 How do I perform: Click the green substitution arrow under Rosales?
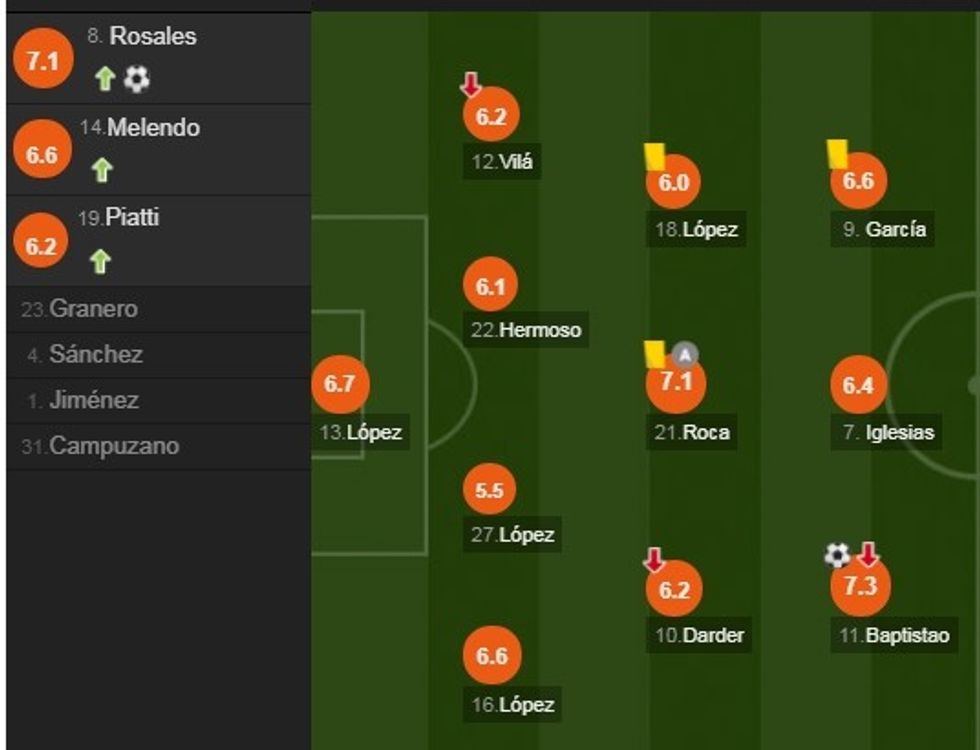click(x=106, y=80)
